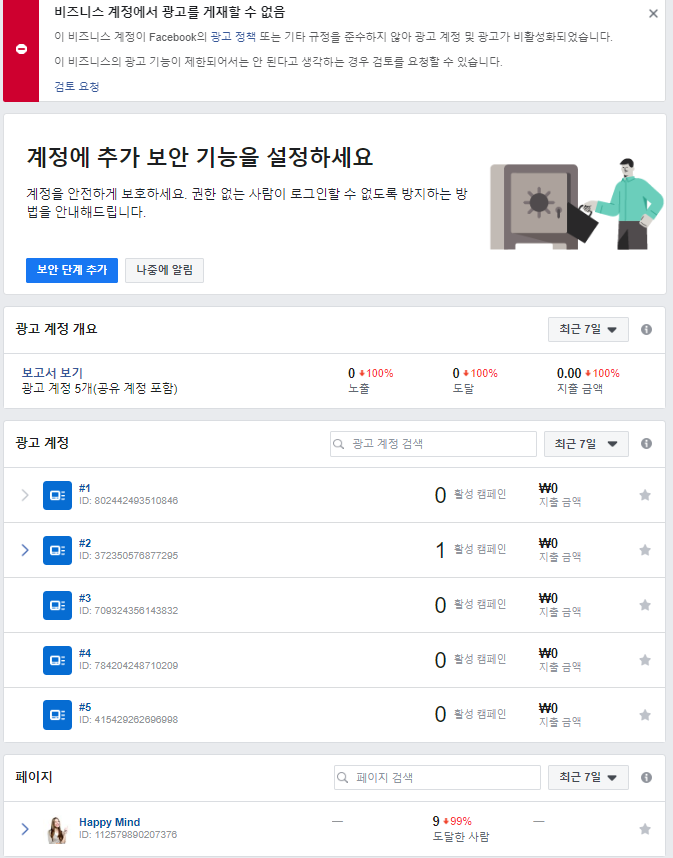Image resolution: width=673 pixels, height=858 pixels.
Task: Click the ad account #2 icon
Action: coord(57,550)
